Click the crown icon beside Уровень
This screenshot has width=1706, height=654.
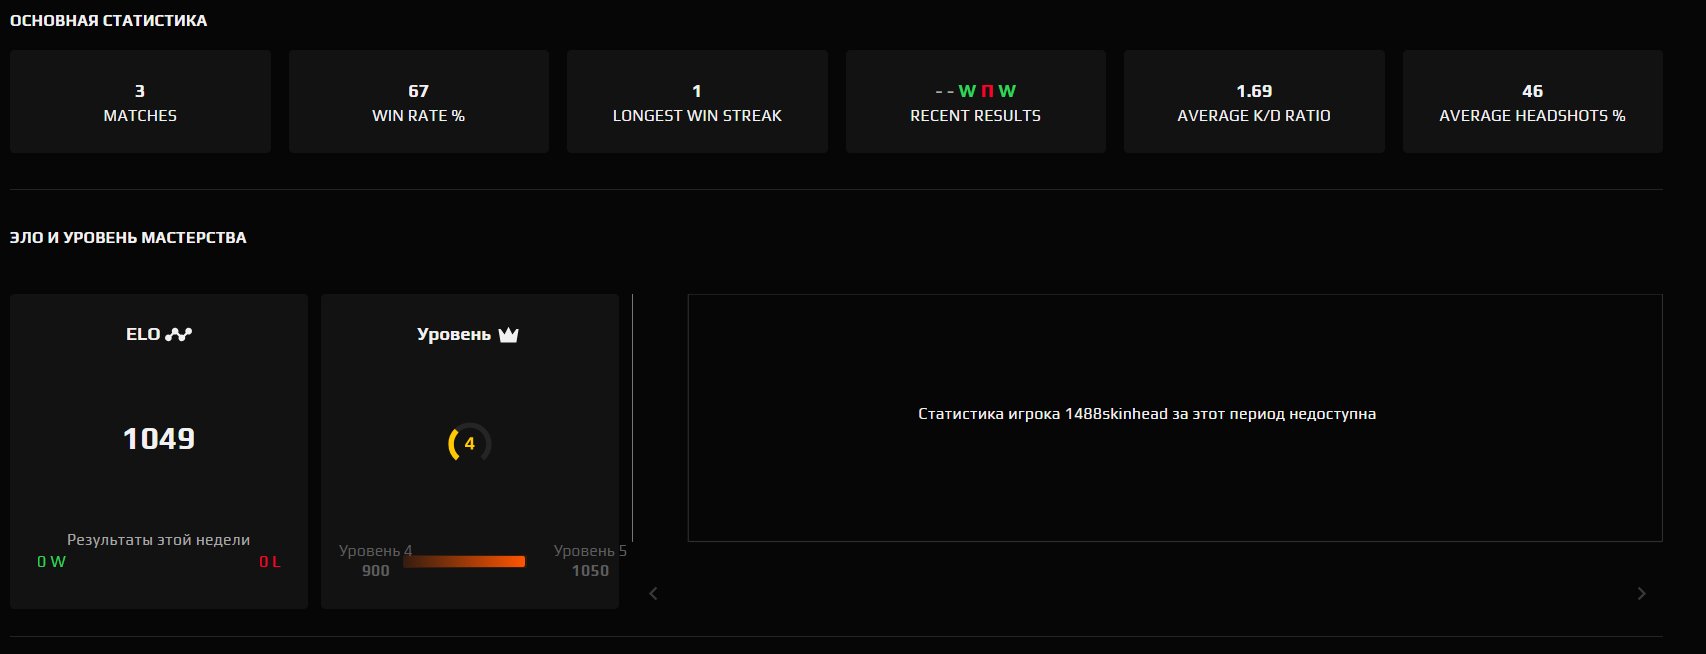(x=508, y=334)
